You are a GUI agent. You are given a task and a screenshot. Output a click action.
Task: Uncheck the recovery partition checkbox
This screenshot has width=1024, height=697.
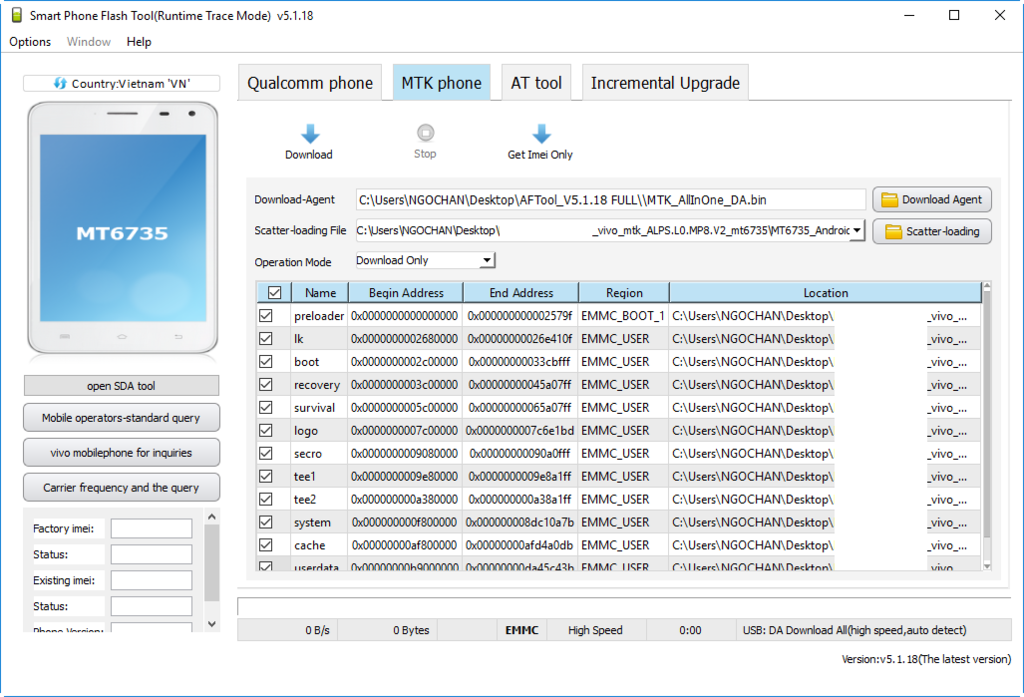click(266, 384)
